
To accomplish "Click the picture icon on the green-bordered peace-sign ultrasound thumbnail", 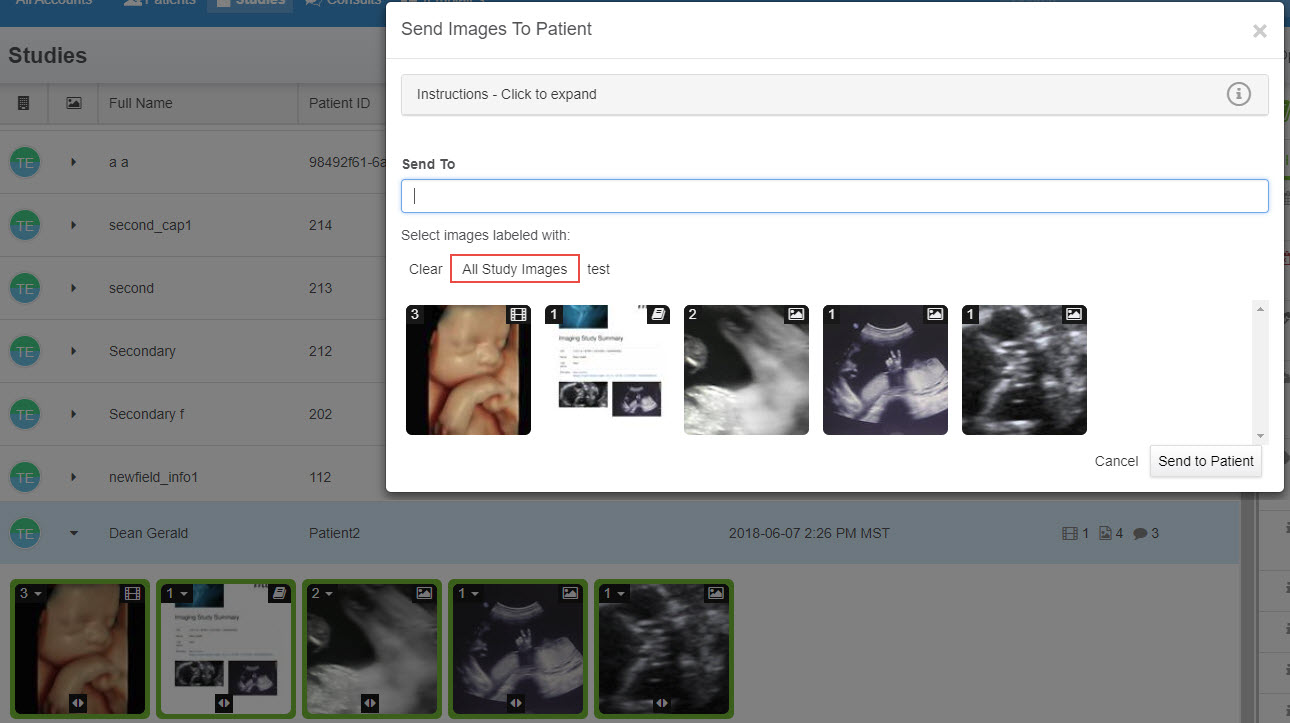I will [x=570, y=593].
